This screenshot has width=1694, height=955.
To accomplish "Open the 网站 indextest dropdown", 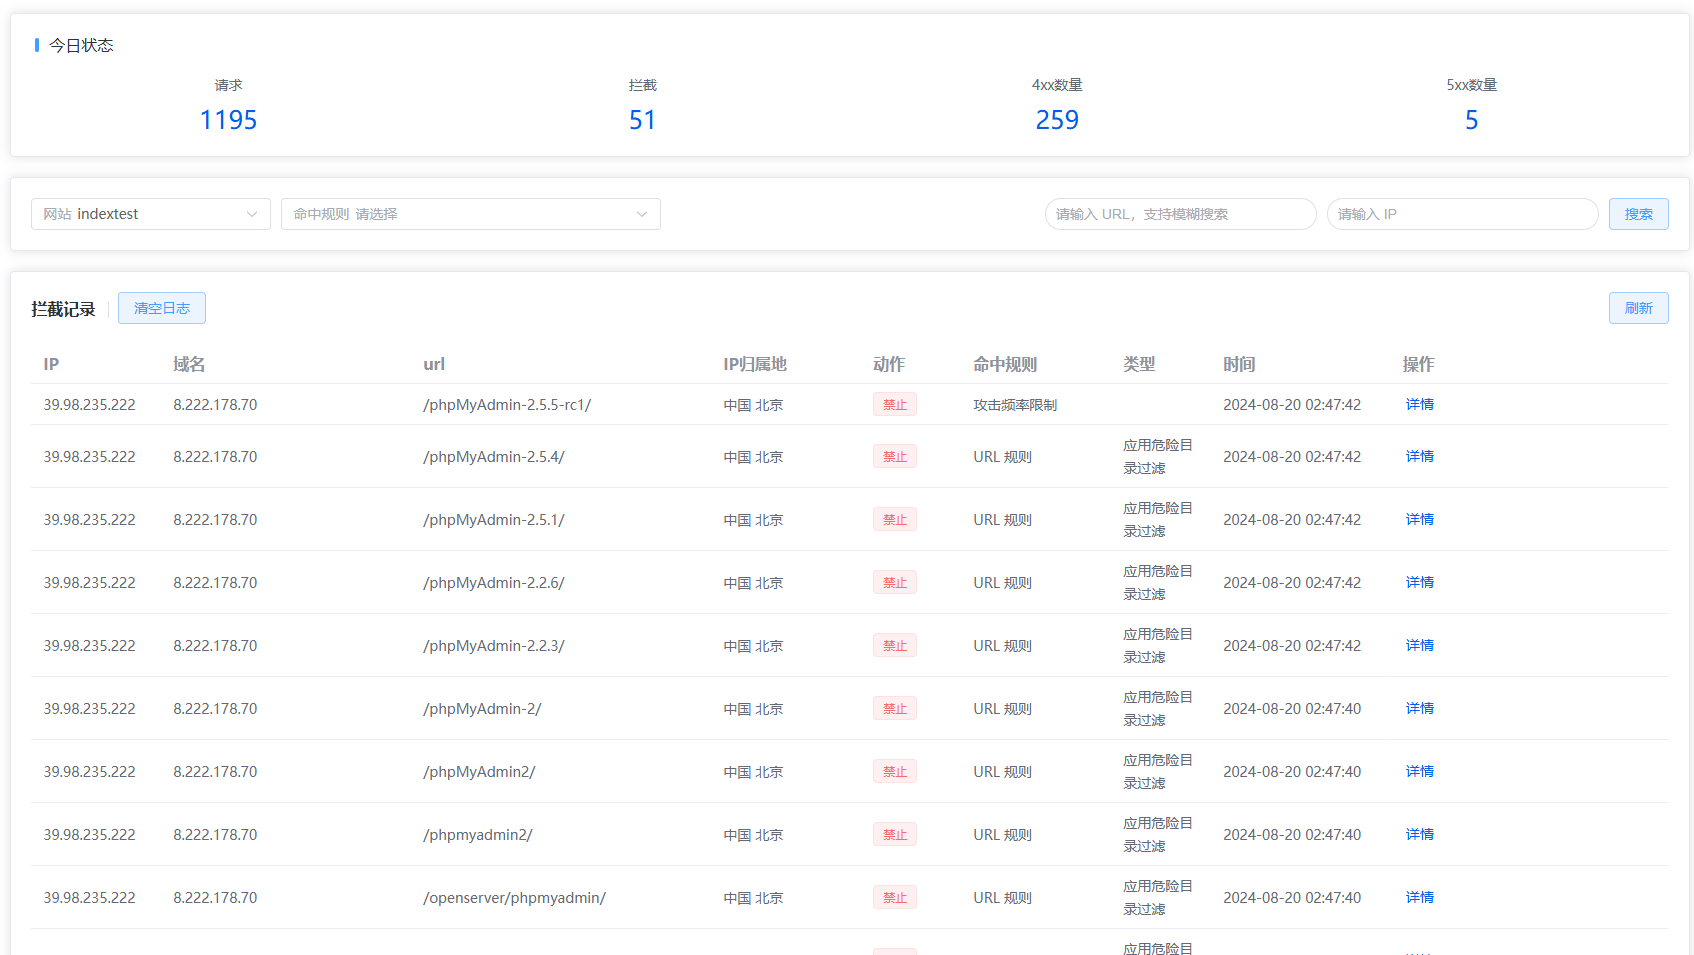I will click(x=151, y=214).
